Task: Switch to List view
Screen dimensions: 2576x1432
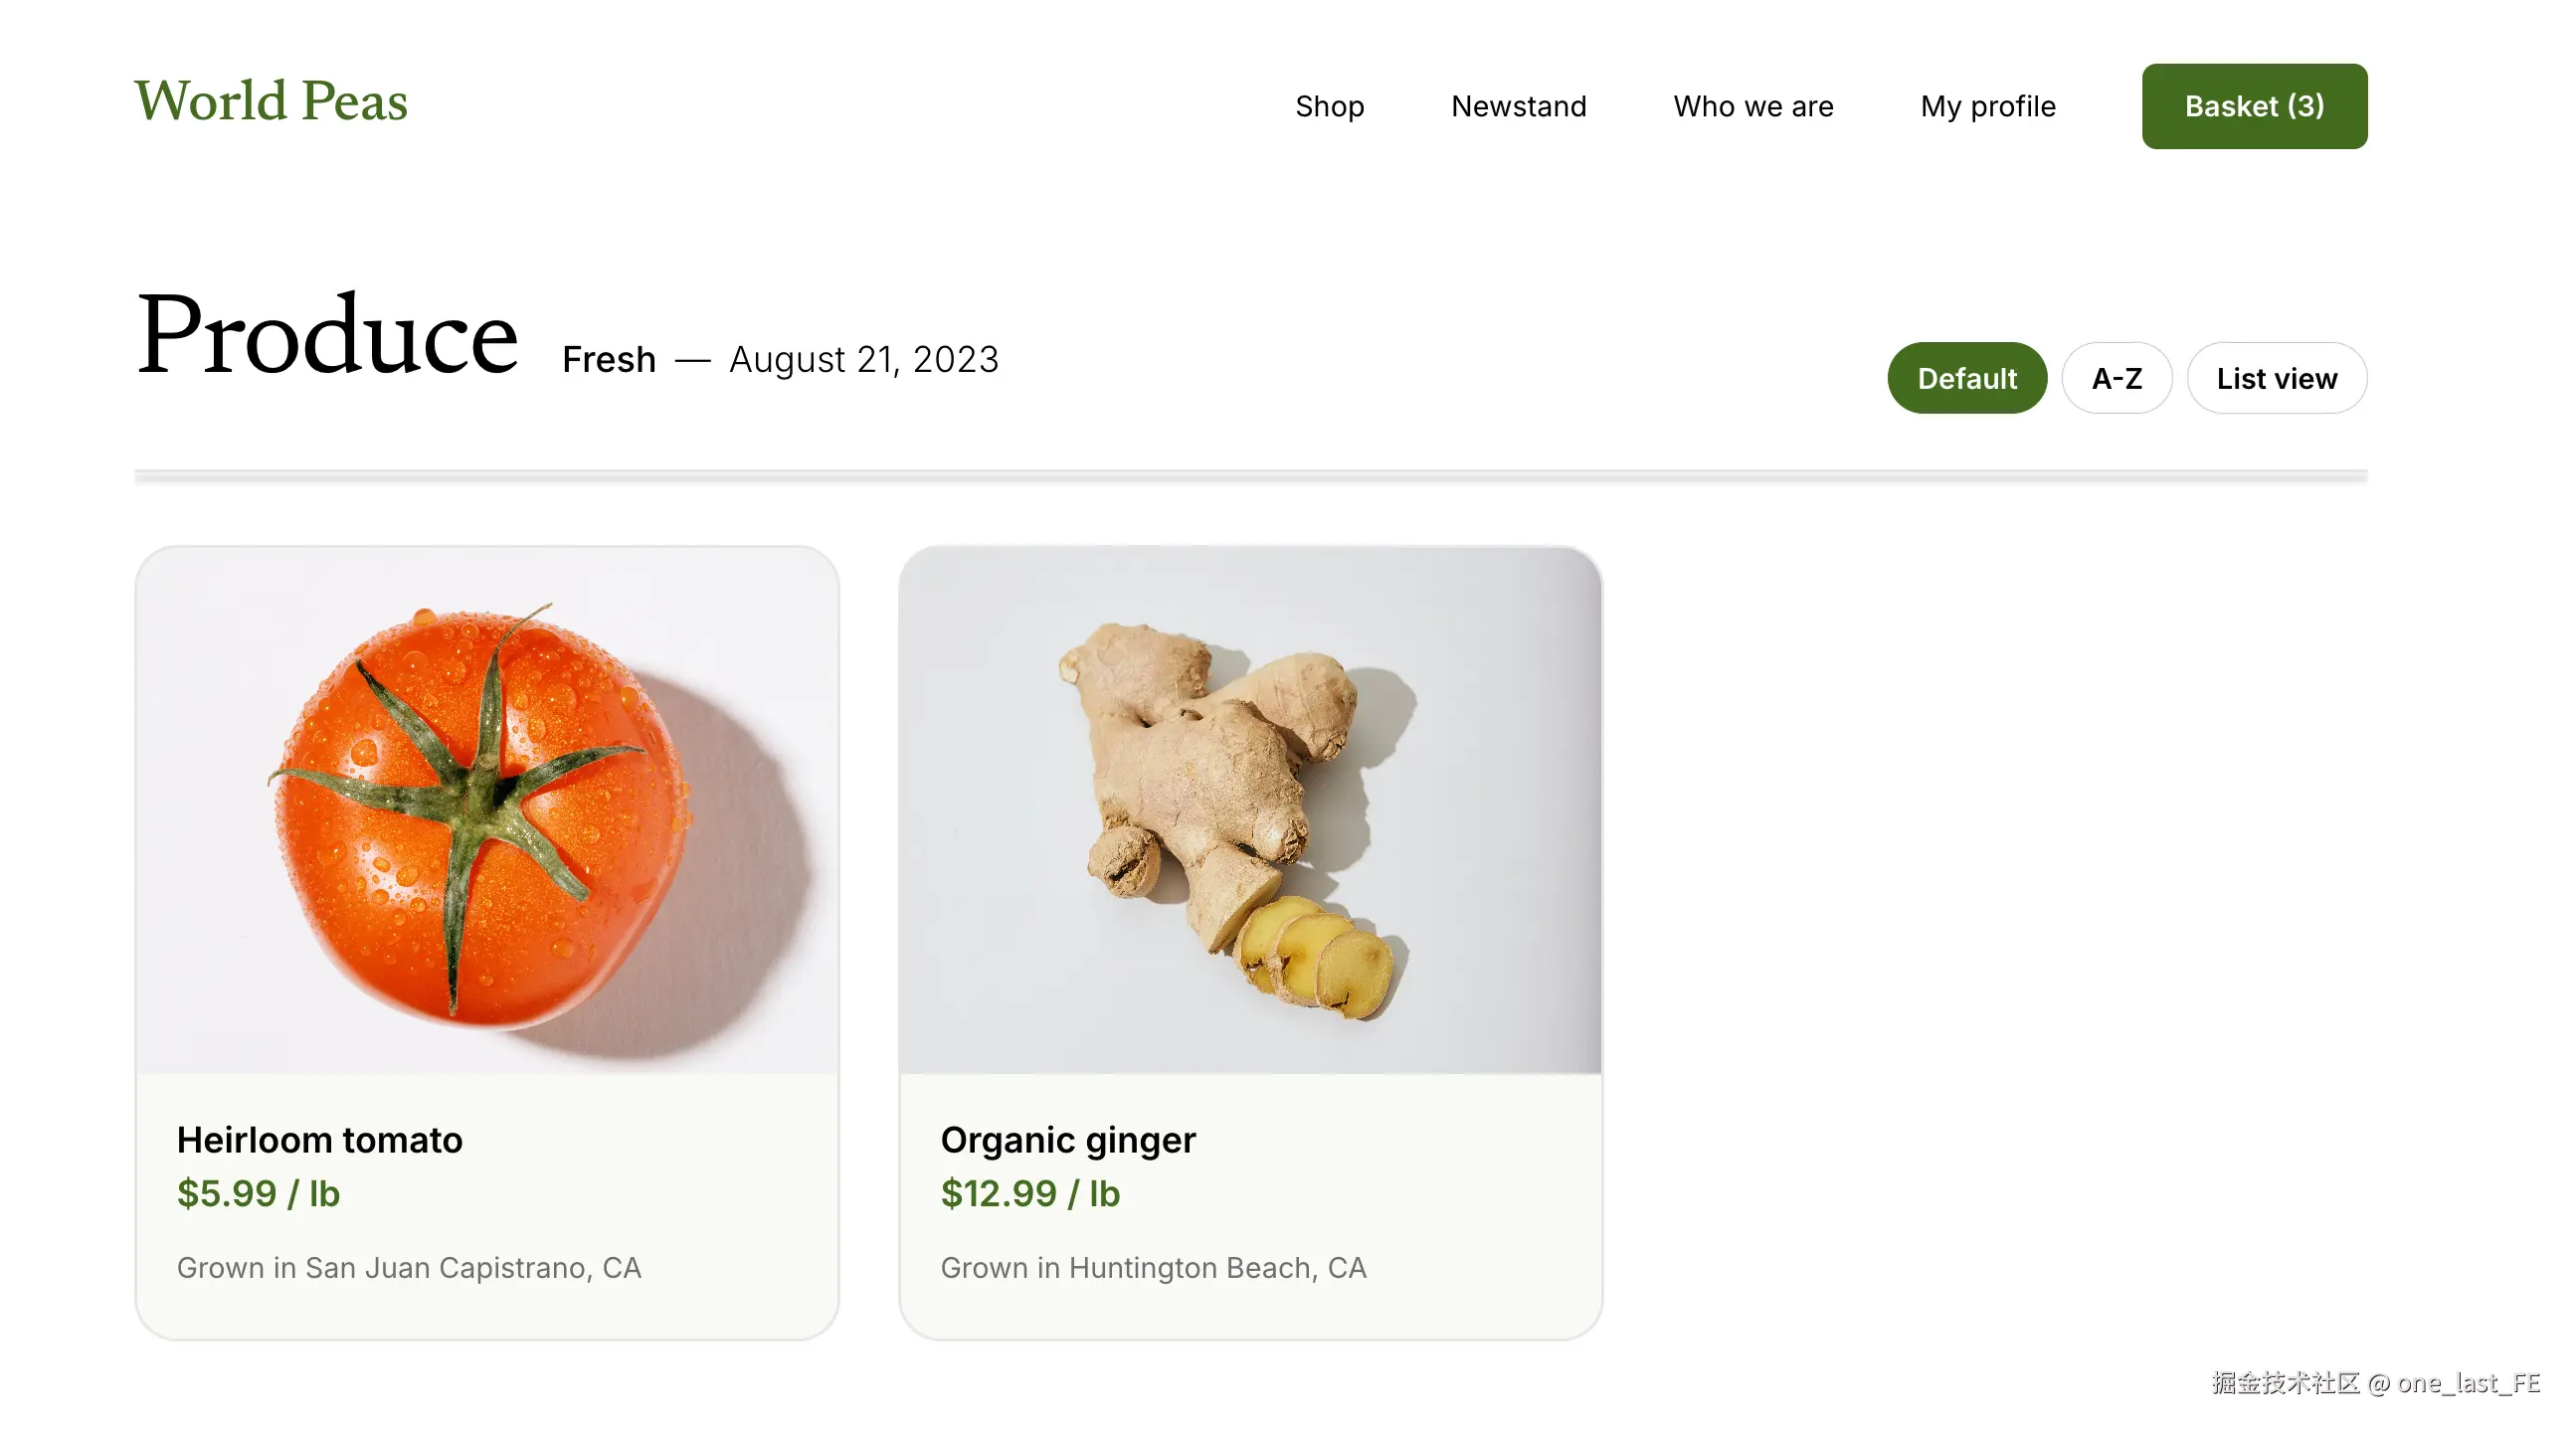Action: coord(2277,378)
